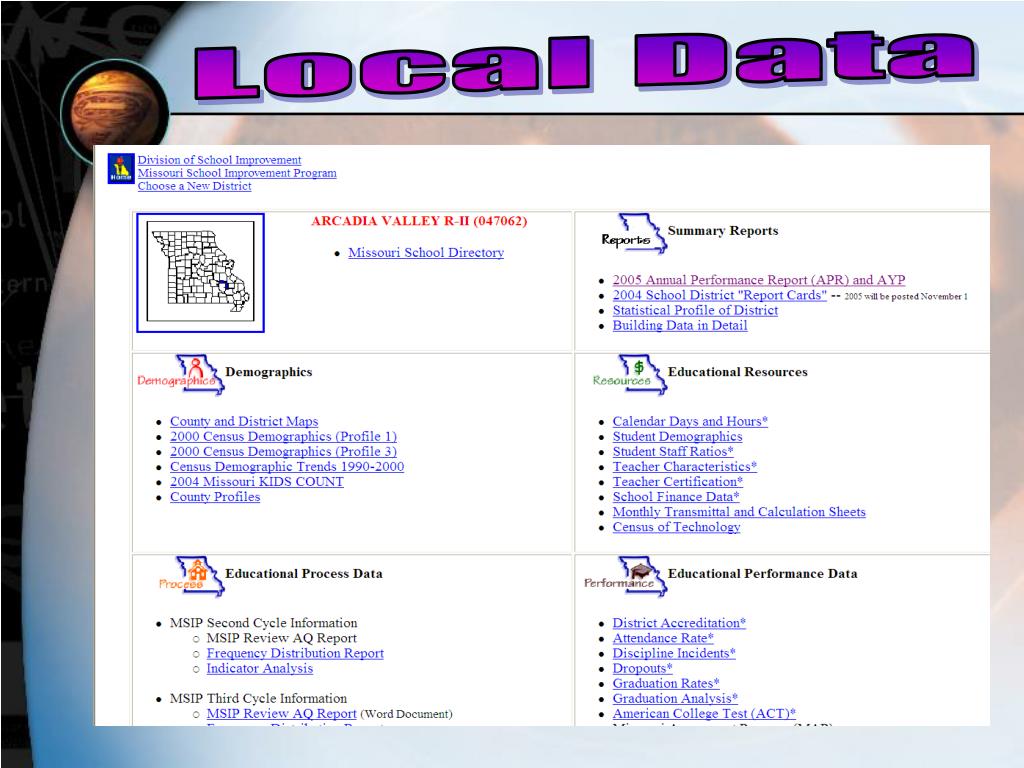The width and height of the screenshot is (1024, 768).
Task: Open Missouri School Improvement Program link
Action: 237,173
